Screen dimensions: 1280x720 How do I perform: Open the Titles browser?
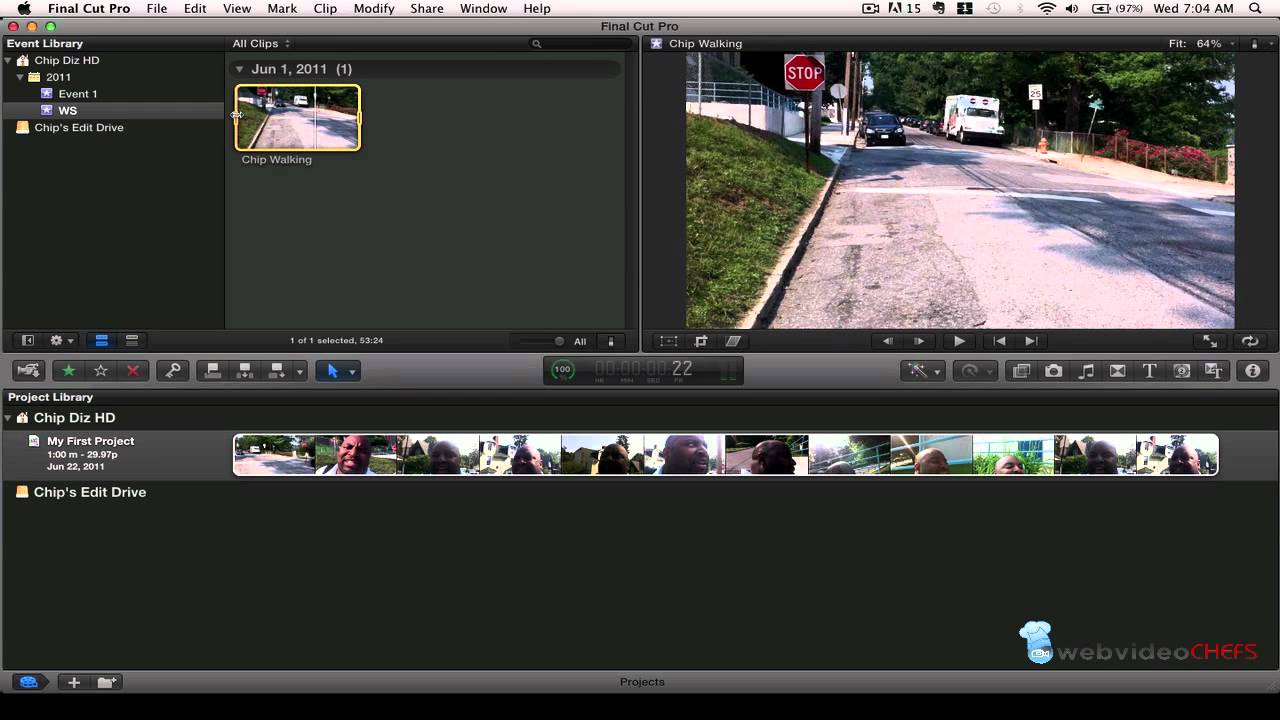point(1149,371)
